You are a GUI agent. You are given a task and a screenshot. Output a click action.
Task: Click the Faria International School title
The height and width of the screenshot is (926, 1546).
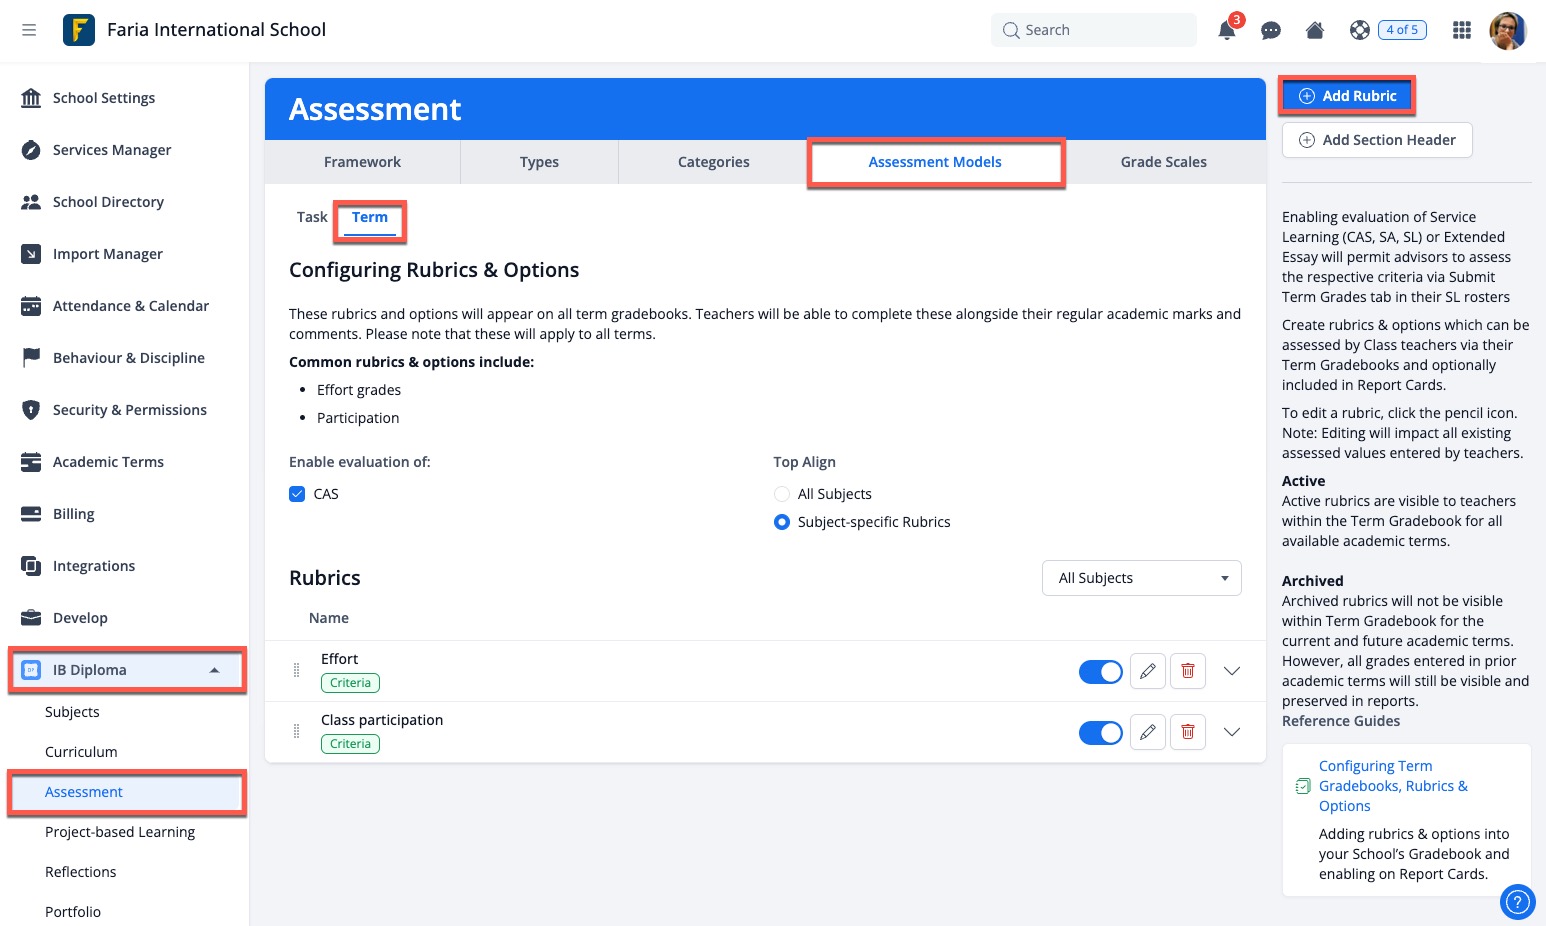point(217,30)
